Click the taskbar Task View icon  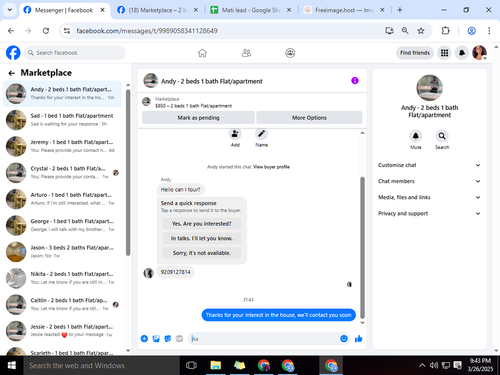coord(191,365)
